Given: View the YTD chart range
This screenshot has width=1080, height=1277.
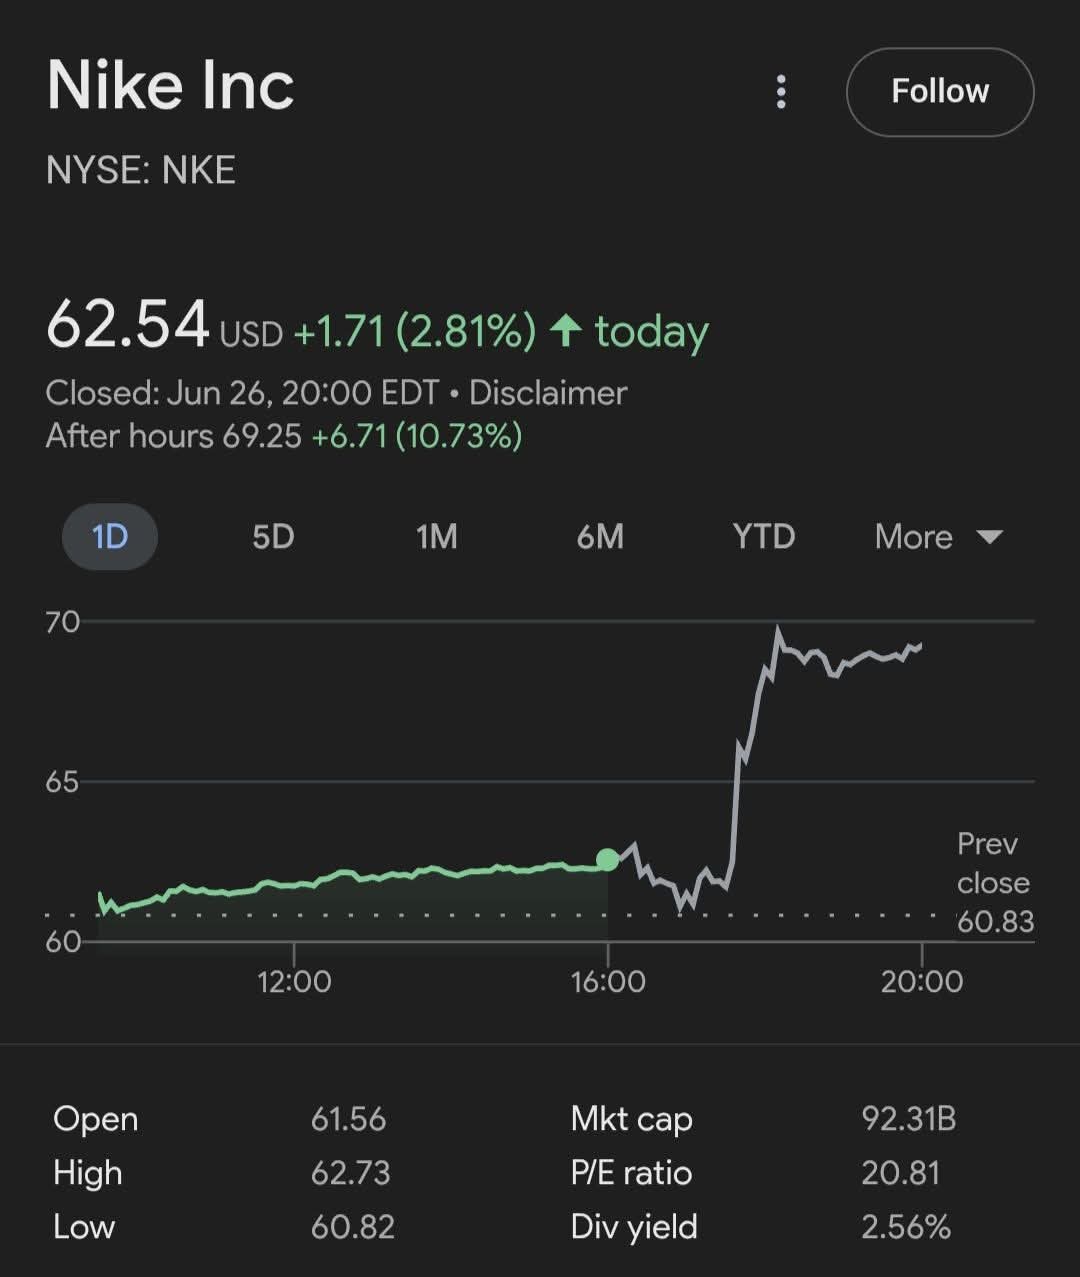Looking at the screenshot, I should 764,537.
